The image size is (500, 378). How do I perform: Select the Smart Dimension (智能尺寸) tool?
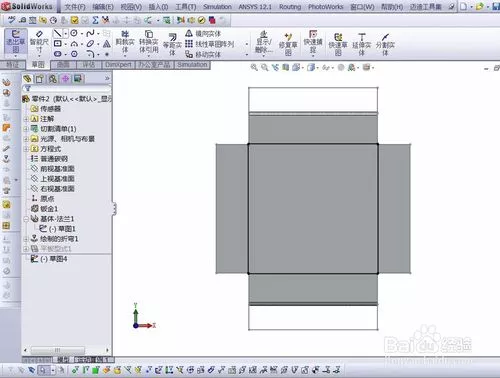pos(39,42)
